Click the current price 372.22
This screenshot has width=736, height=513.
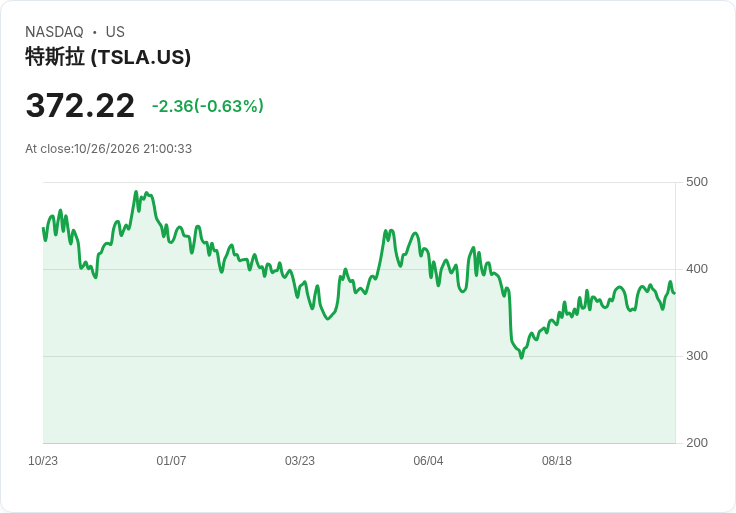click(80, 106)
